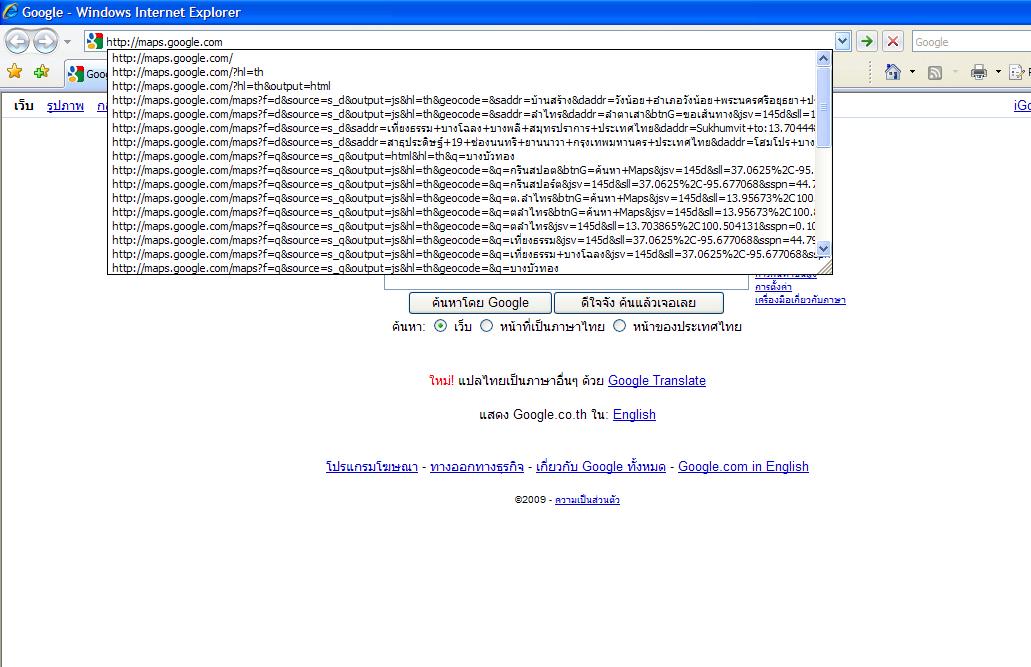
Task: Open the โปรแกรมโฆษณา link
Action: 372,466
